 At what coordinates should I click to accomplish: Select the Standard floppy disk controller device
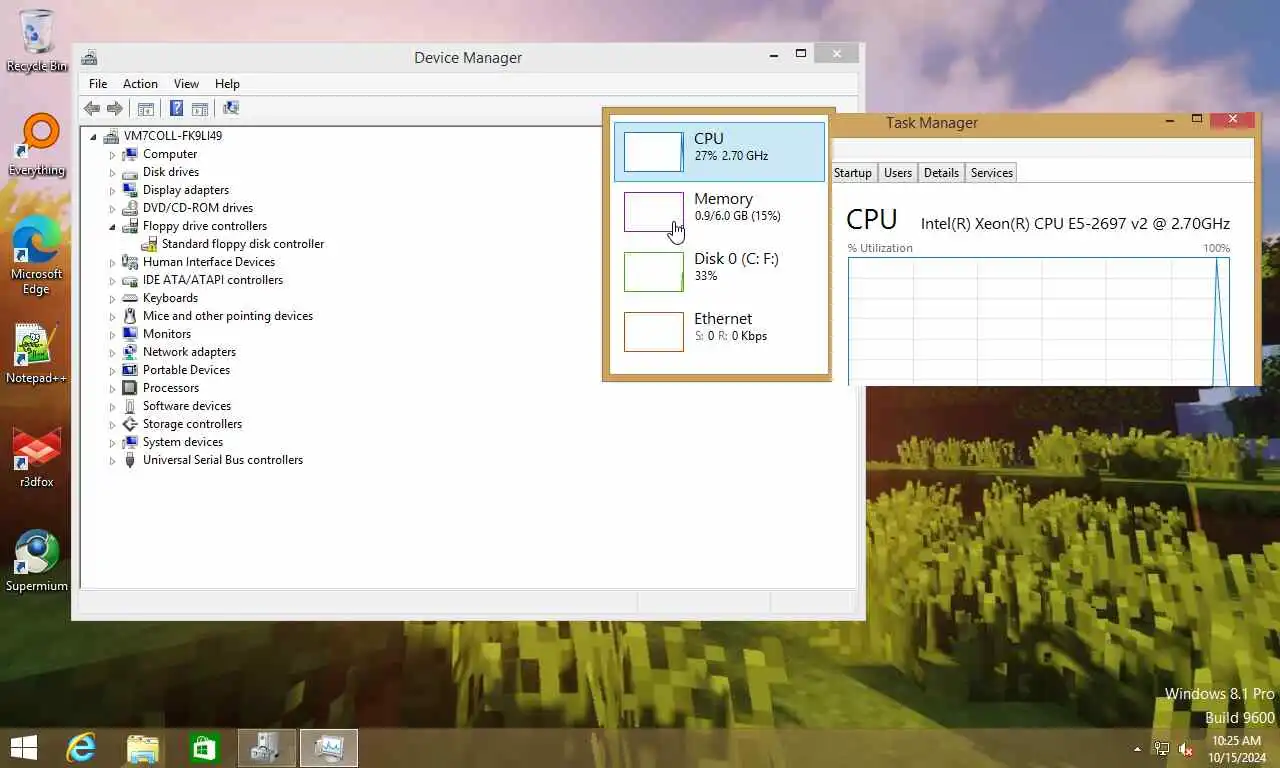(242, 244)
